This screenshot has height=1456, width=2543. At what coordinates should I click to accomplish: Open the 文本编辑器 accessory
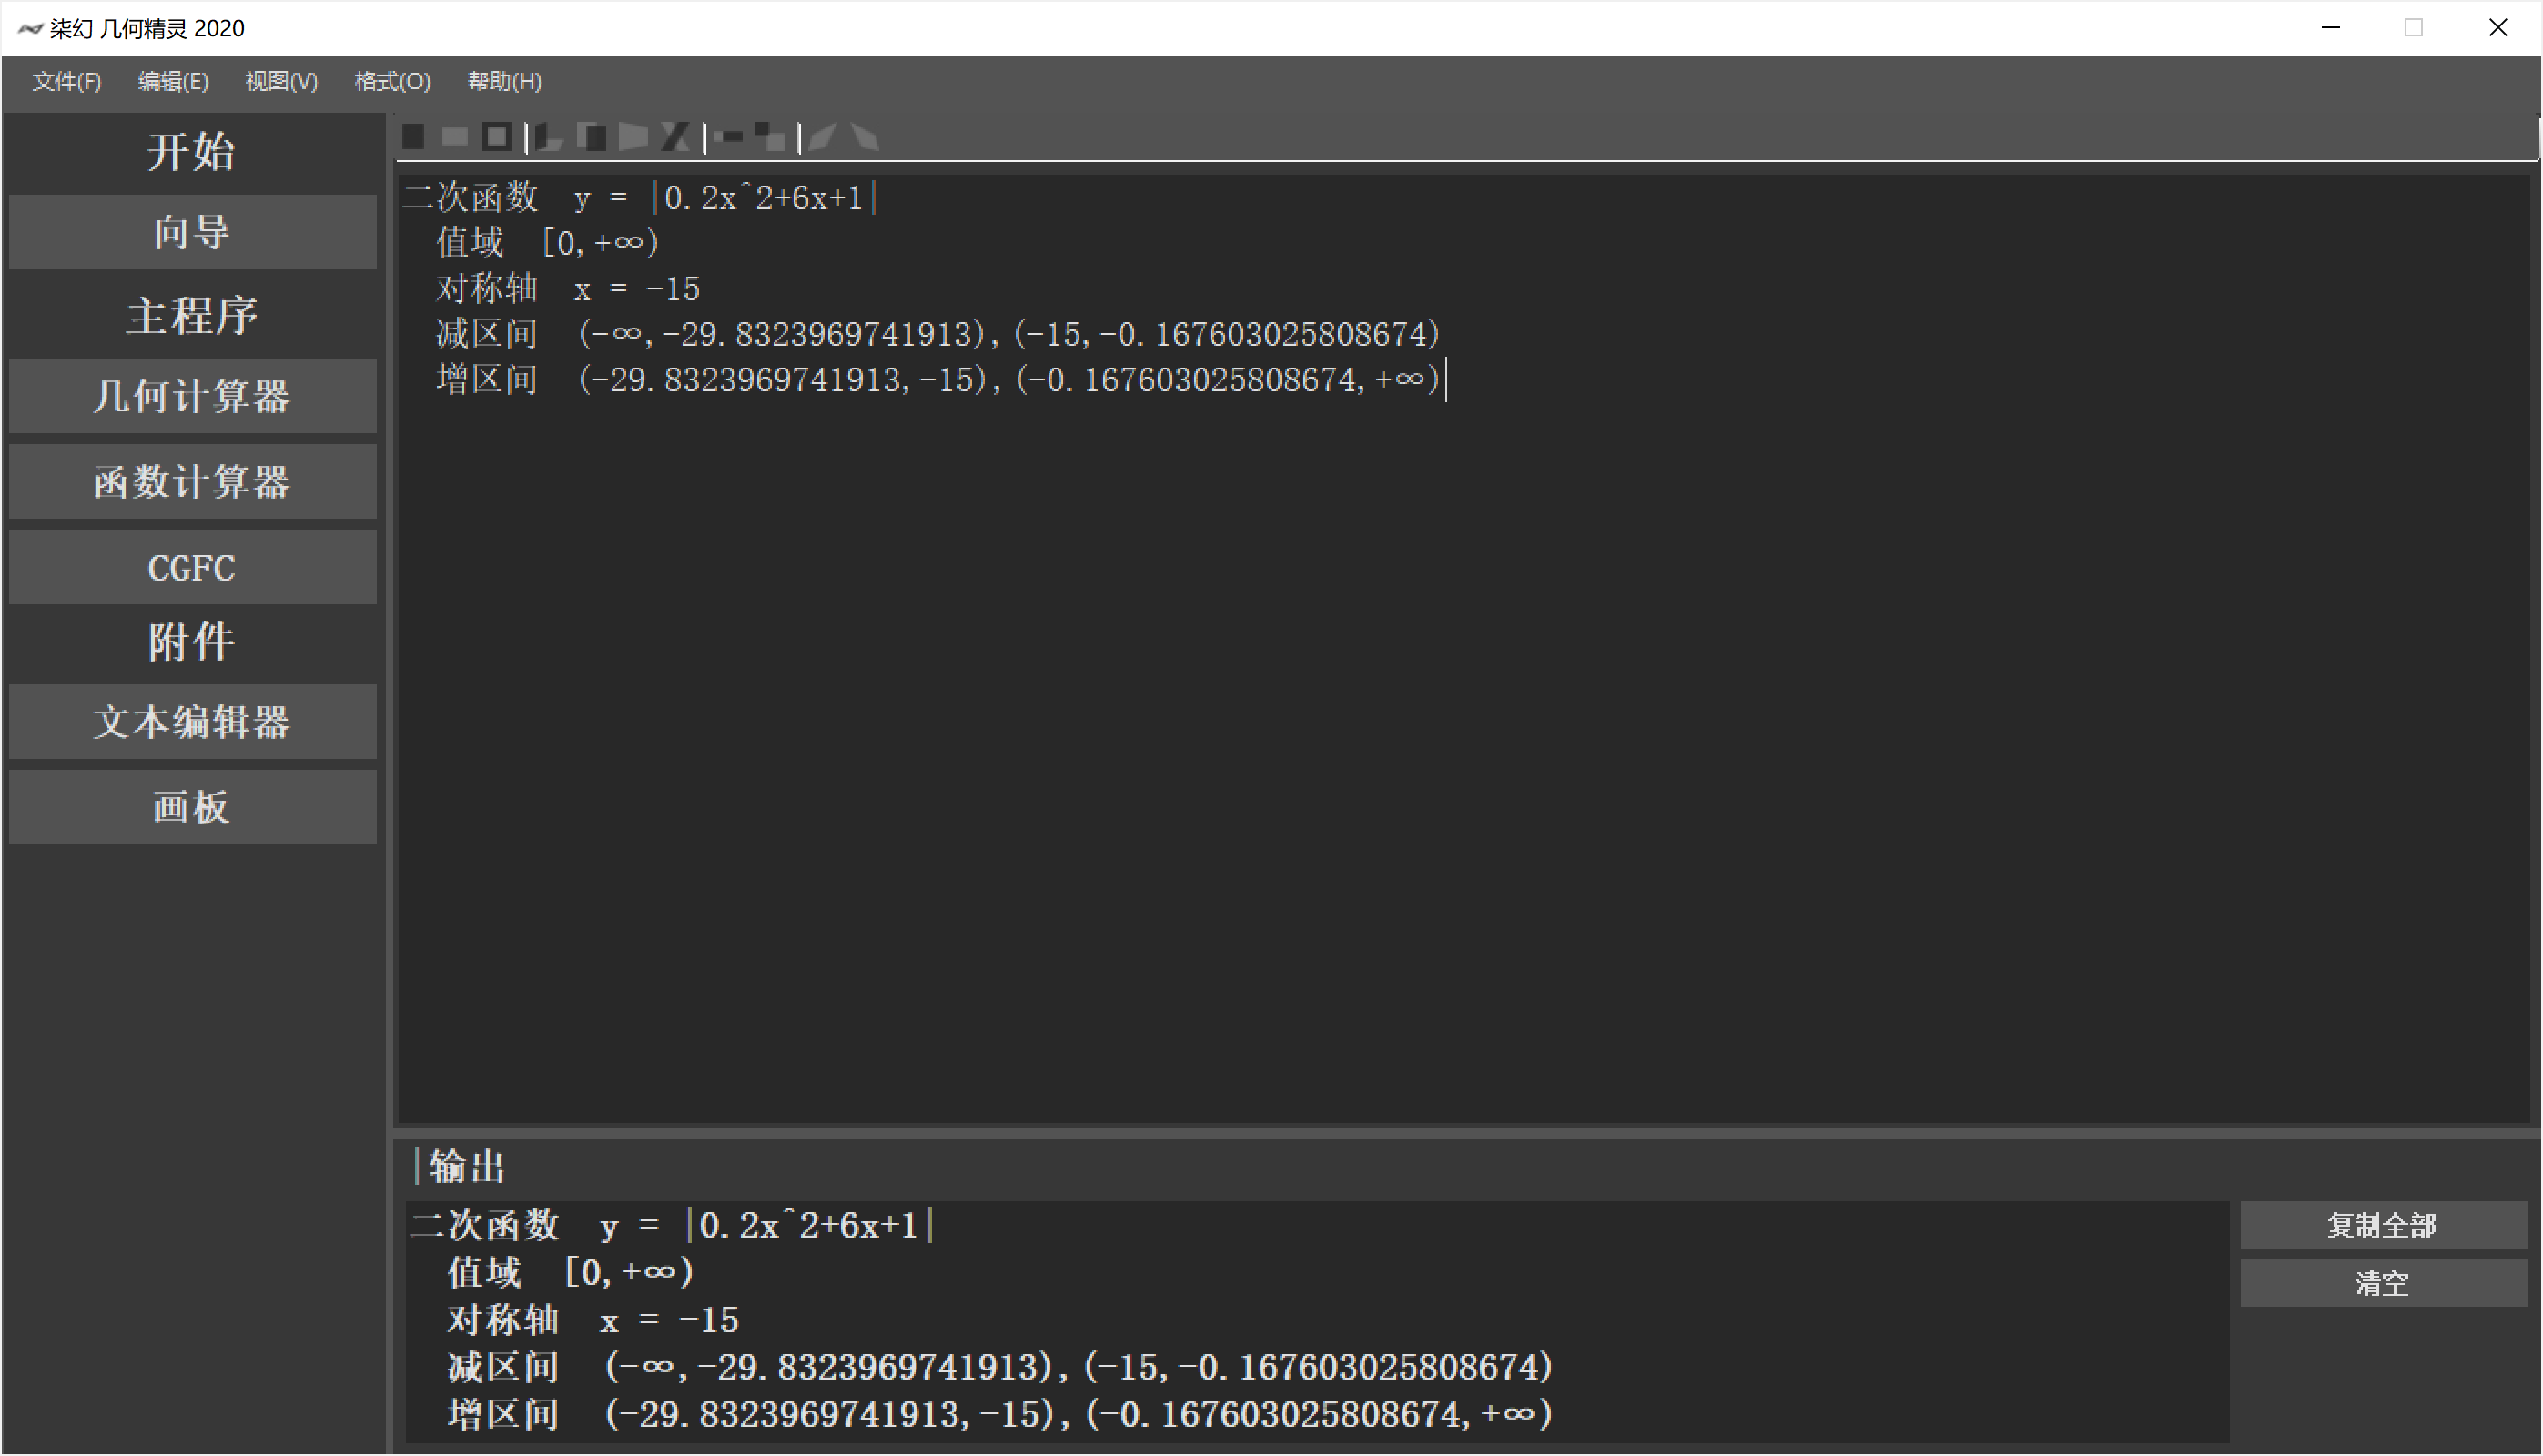coord(192,722)
